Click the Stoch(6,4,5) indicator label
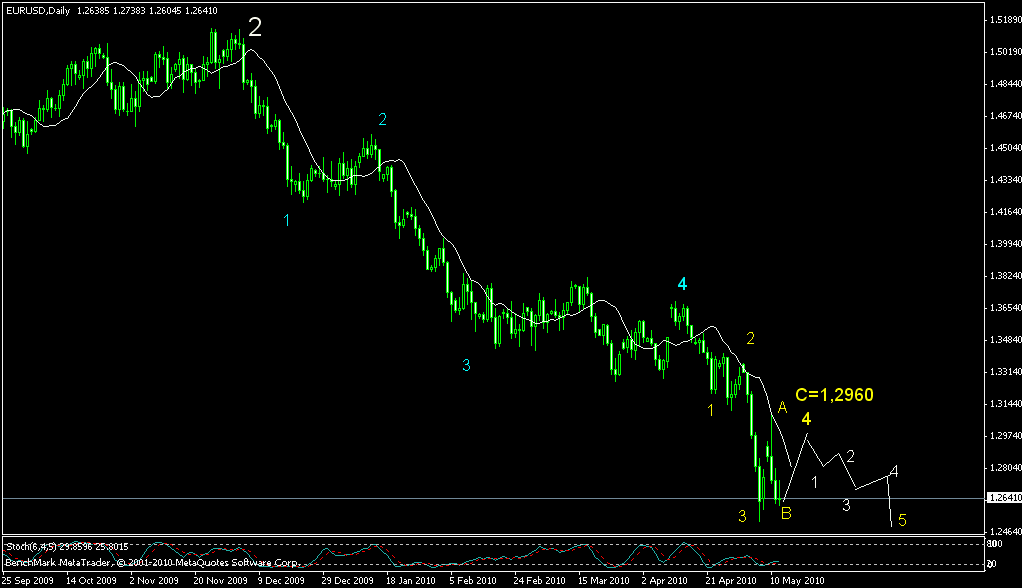This screenshot has width=1022, height=588. (x=67, y=547)
